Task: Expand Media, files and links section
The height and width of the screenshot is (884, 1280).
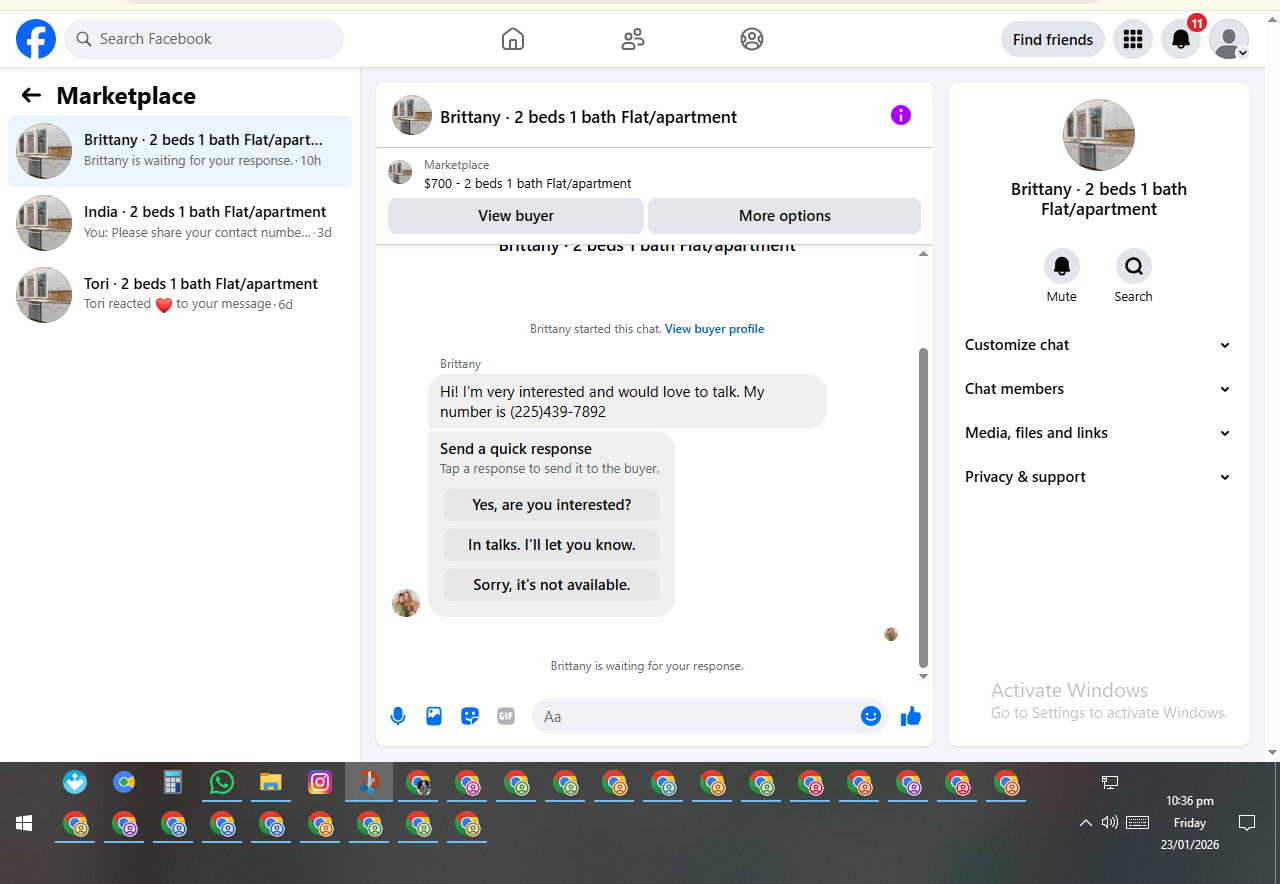Action: pyautogui.click(x=1099, y=433)
